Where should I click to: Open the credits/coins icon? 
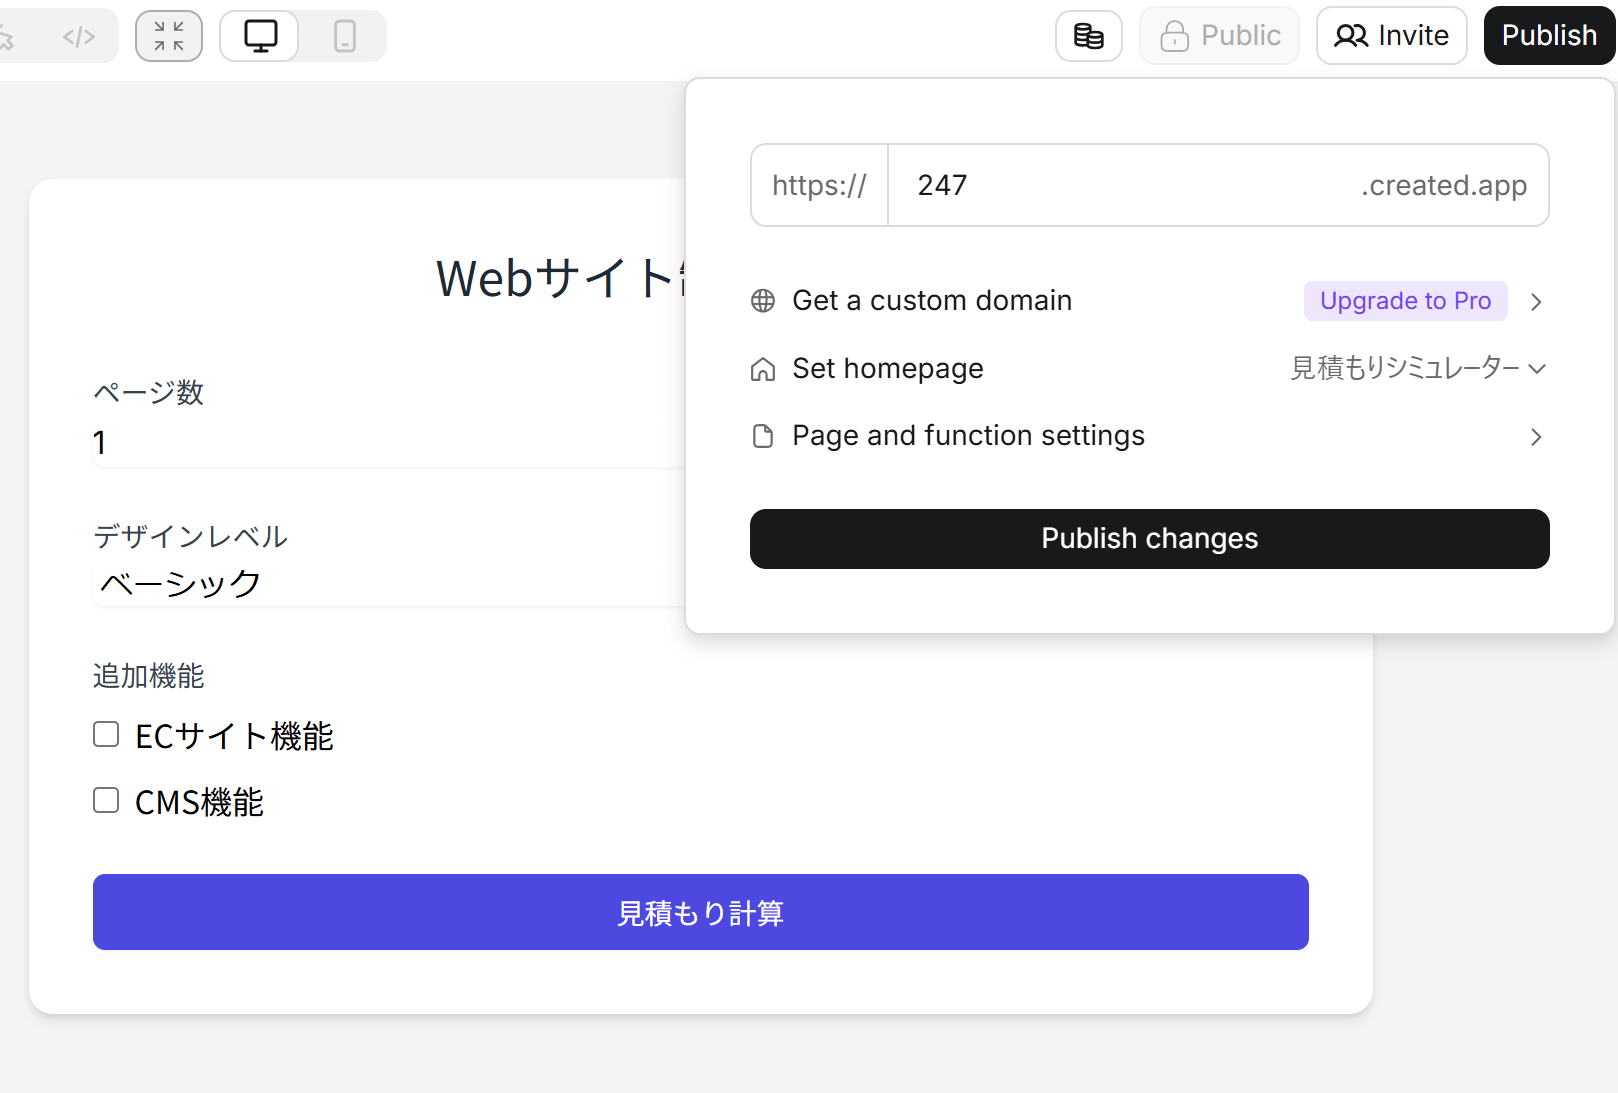tap(1088, 35)
